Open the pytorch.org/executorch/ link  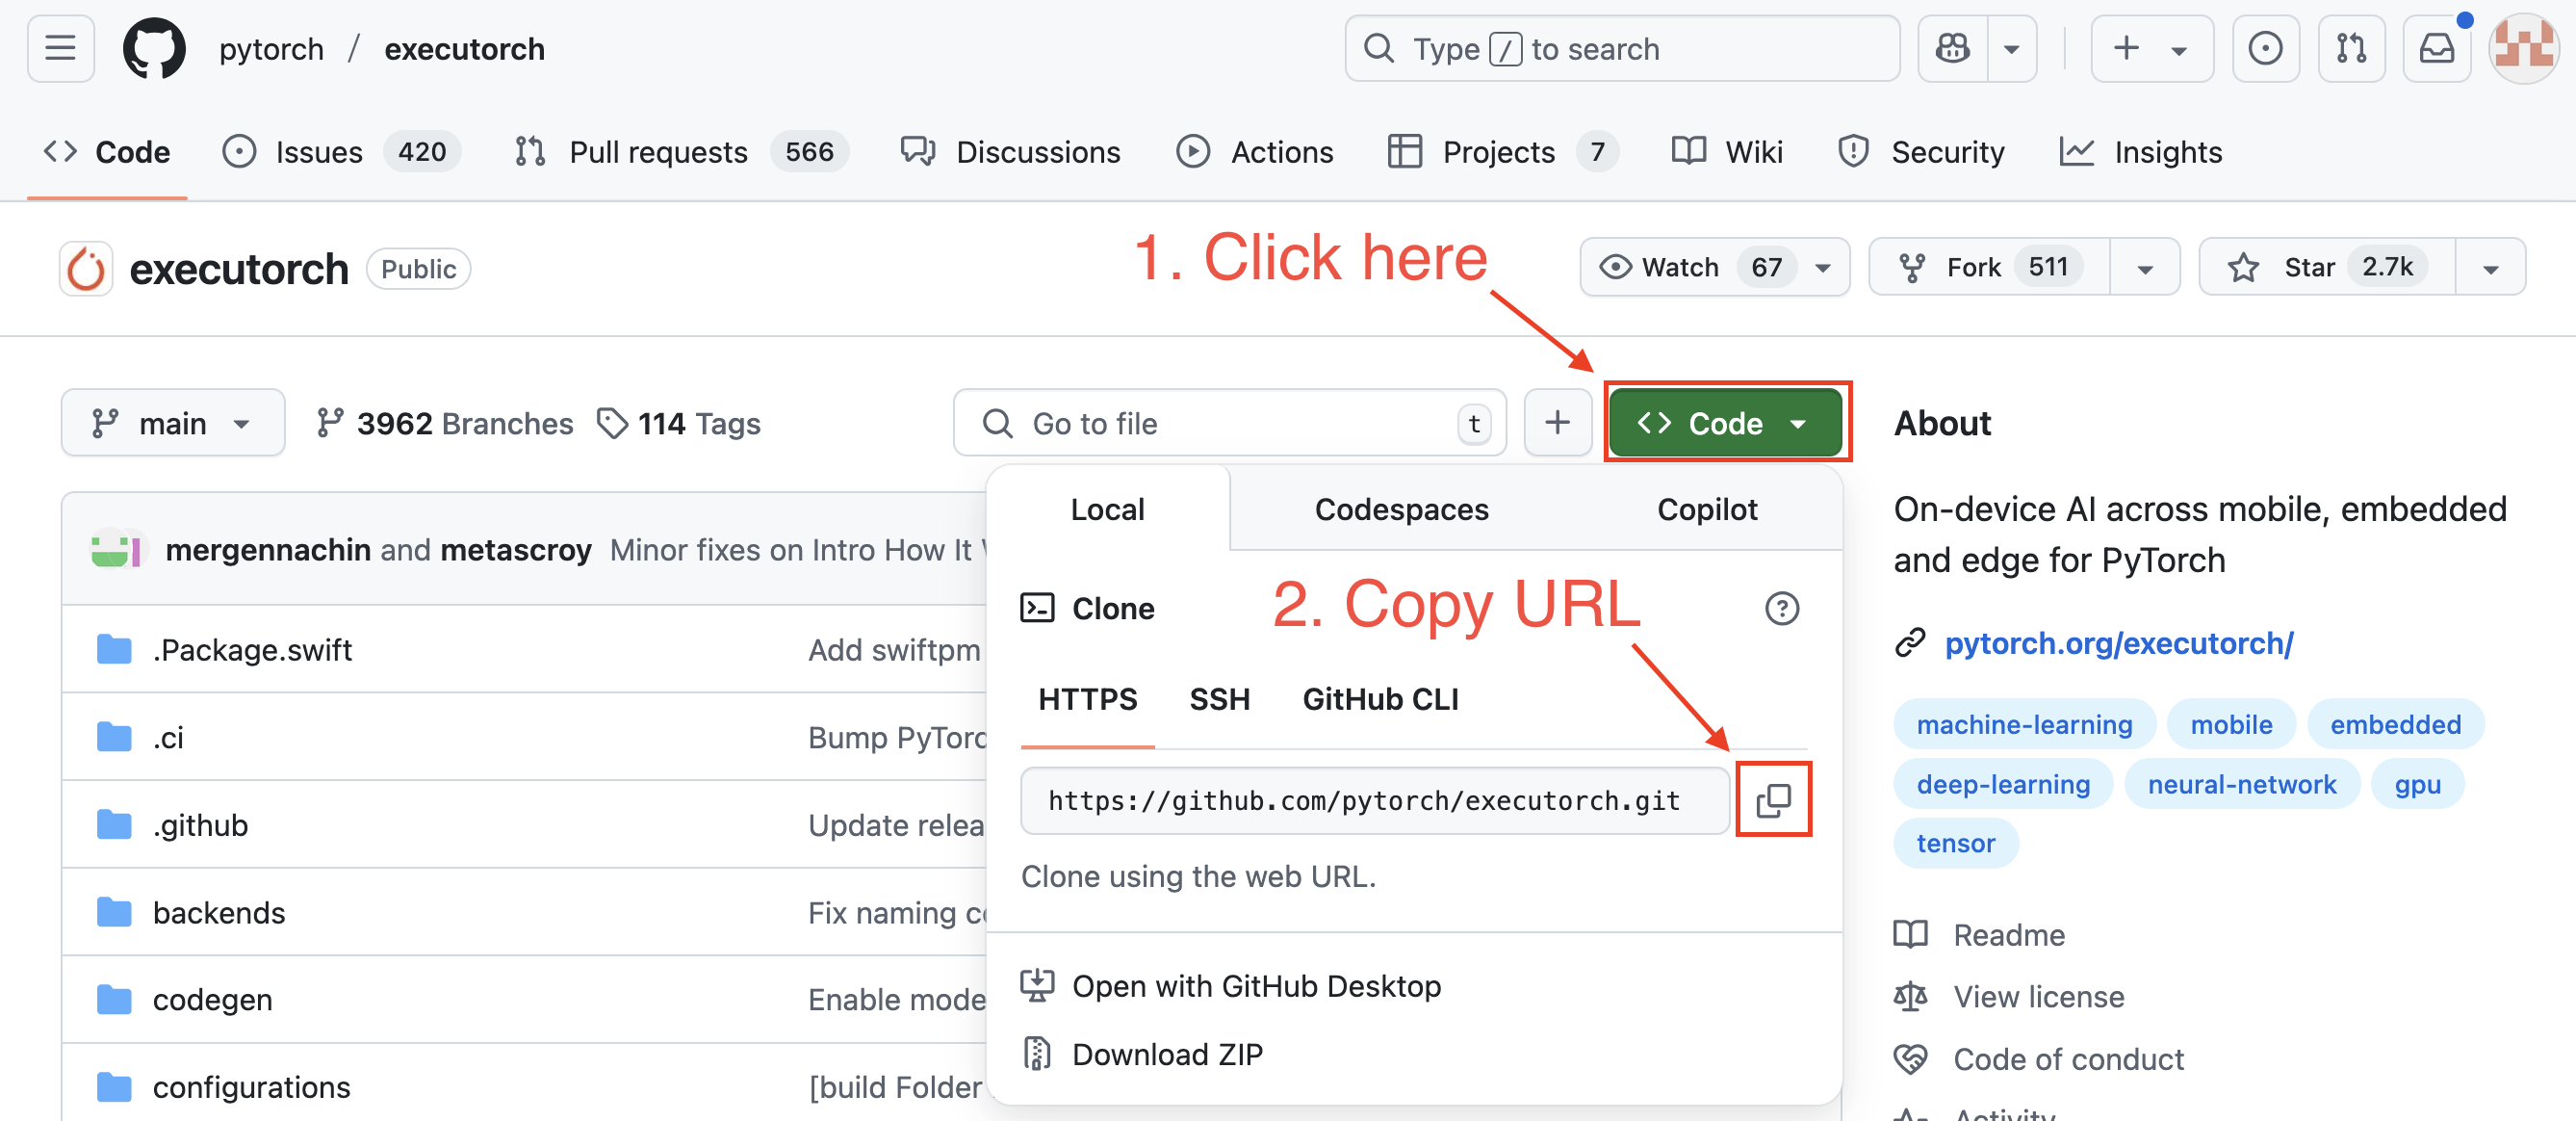[2118, 643]
